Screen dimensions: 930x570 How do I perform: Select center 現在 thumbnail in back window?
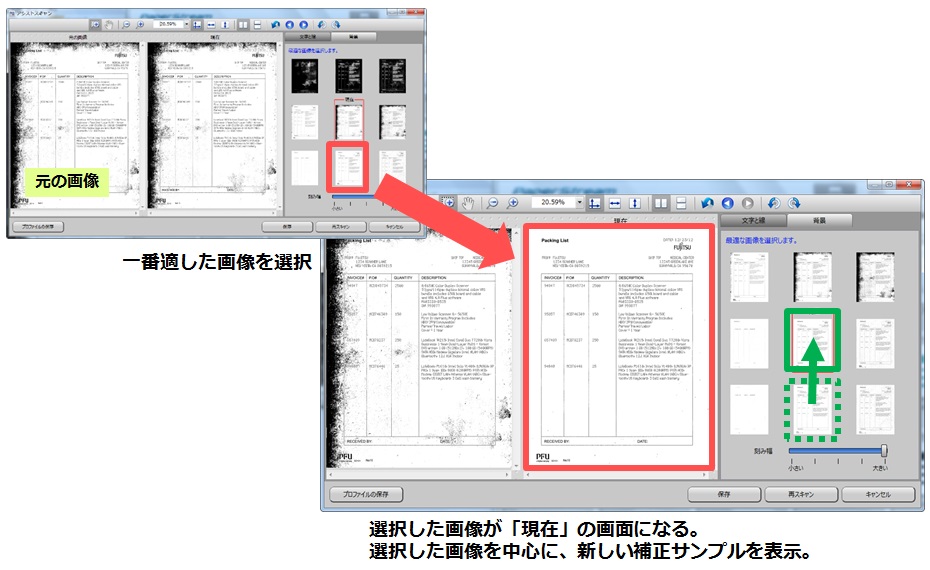[349, 120]
